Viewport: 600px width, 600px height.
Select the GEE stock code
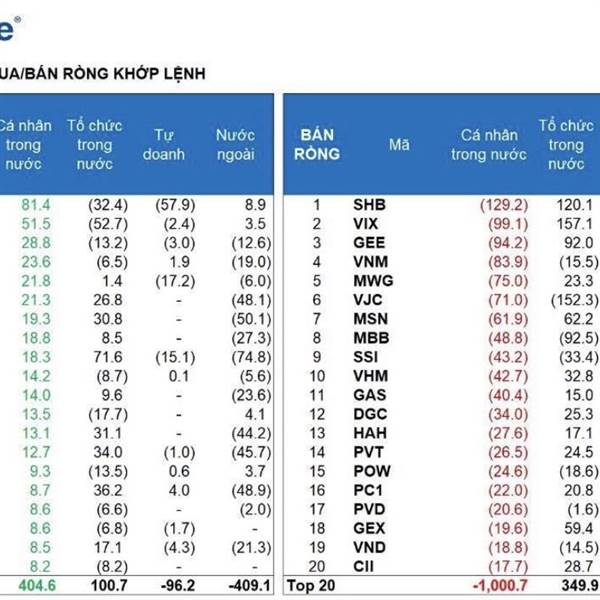(x=369, y=243)
